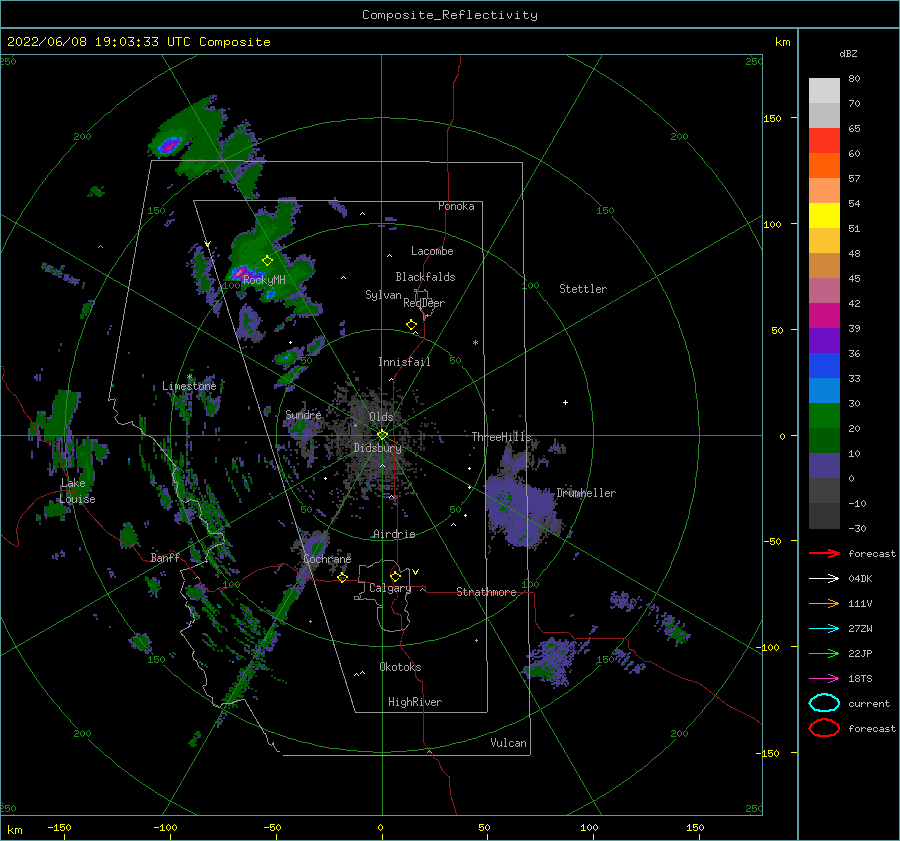Click the yellow diamond marker near RockyMH
The height and width of the screenshot is (841, 900).
pyautogui.click(x=267, y=261)
